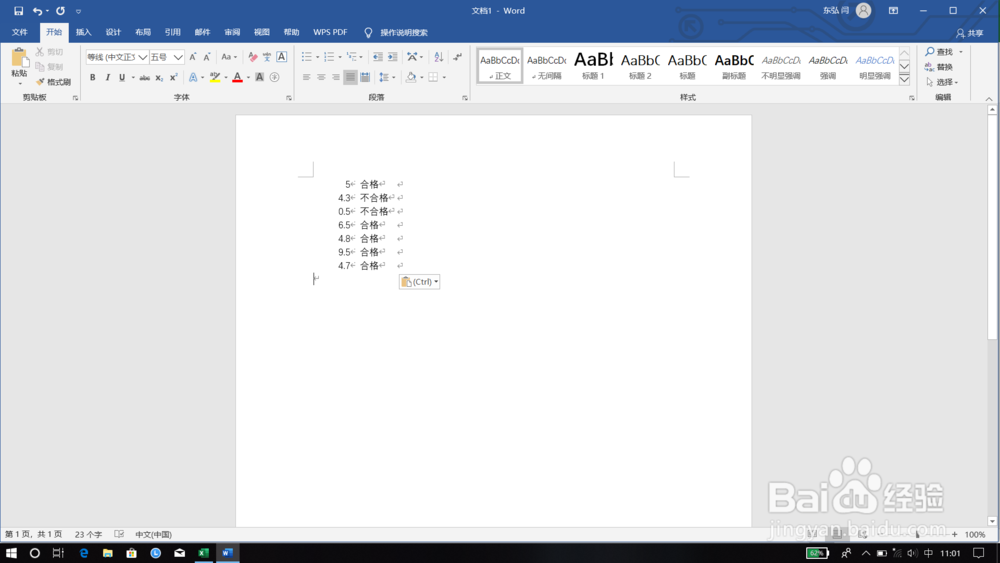Switch to the 审阅 tab
This screenshot has height=563, width=1000.
(232, 32)
